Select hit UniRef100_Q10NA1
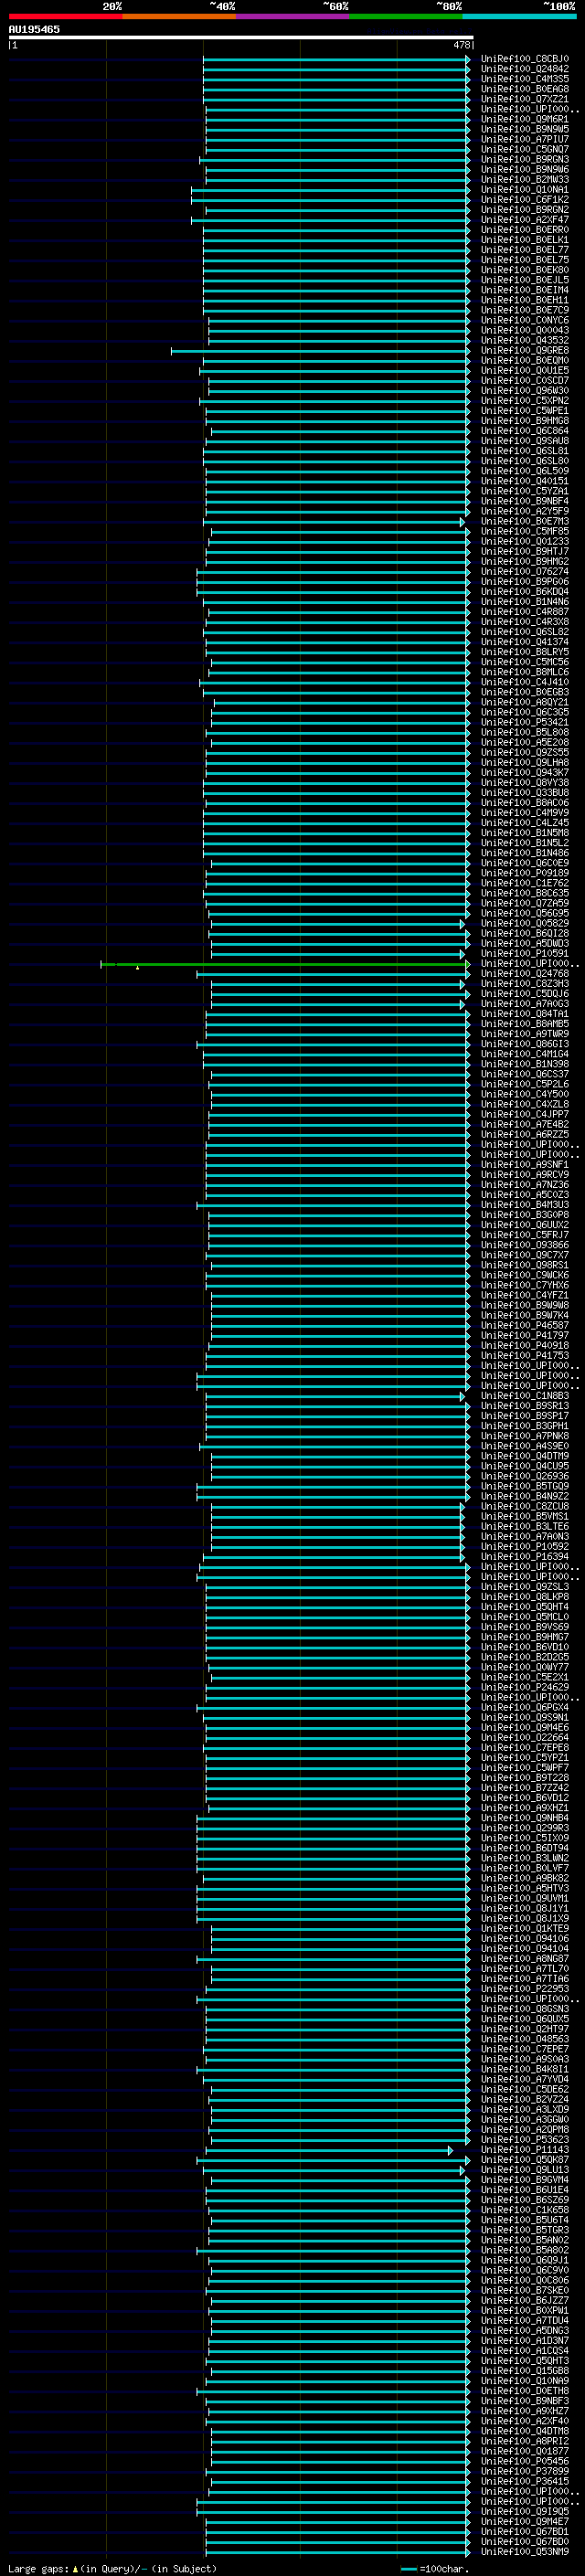The image size is (585, 2576). [525, 190]
